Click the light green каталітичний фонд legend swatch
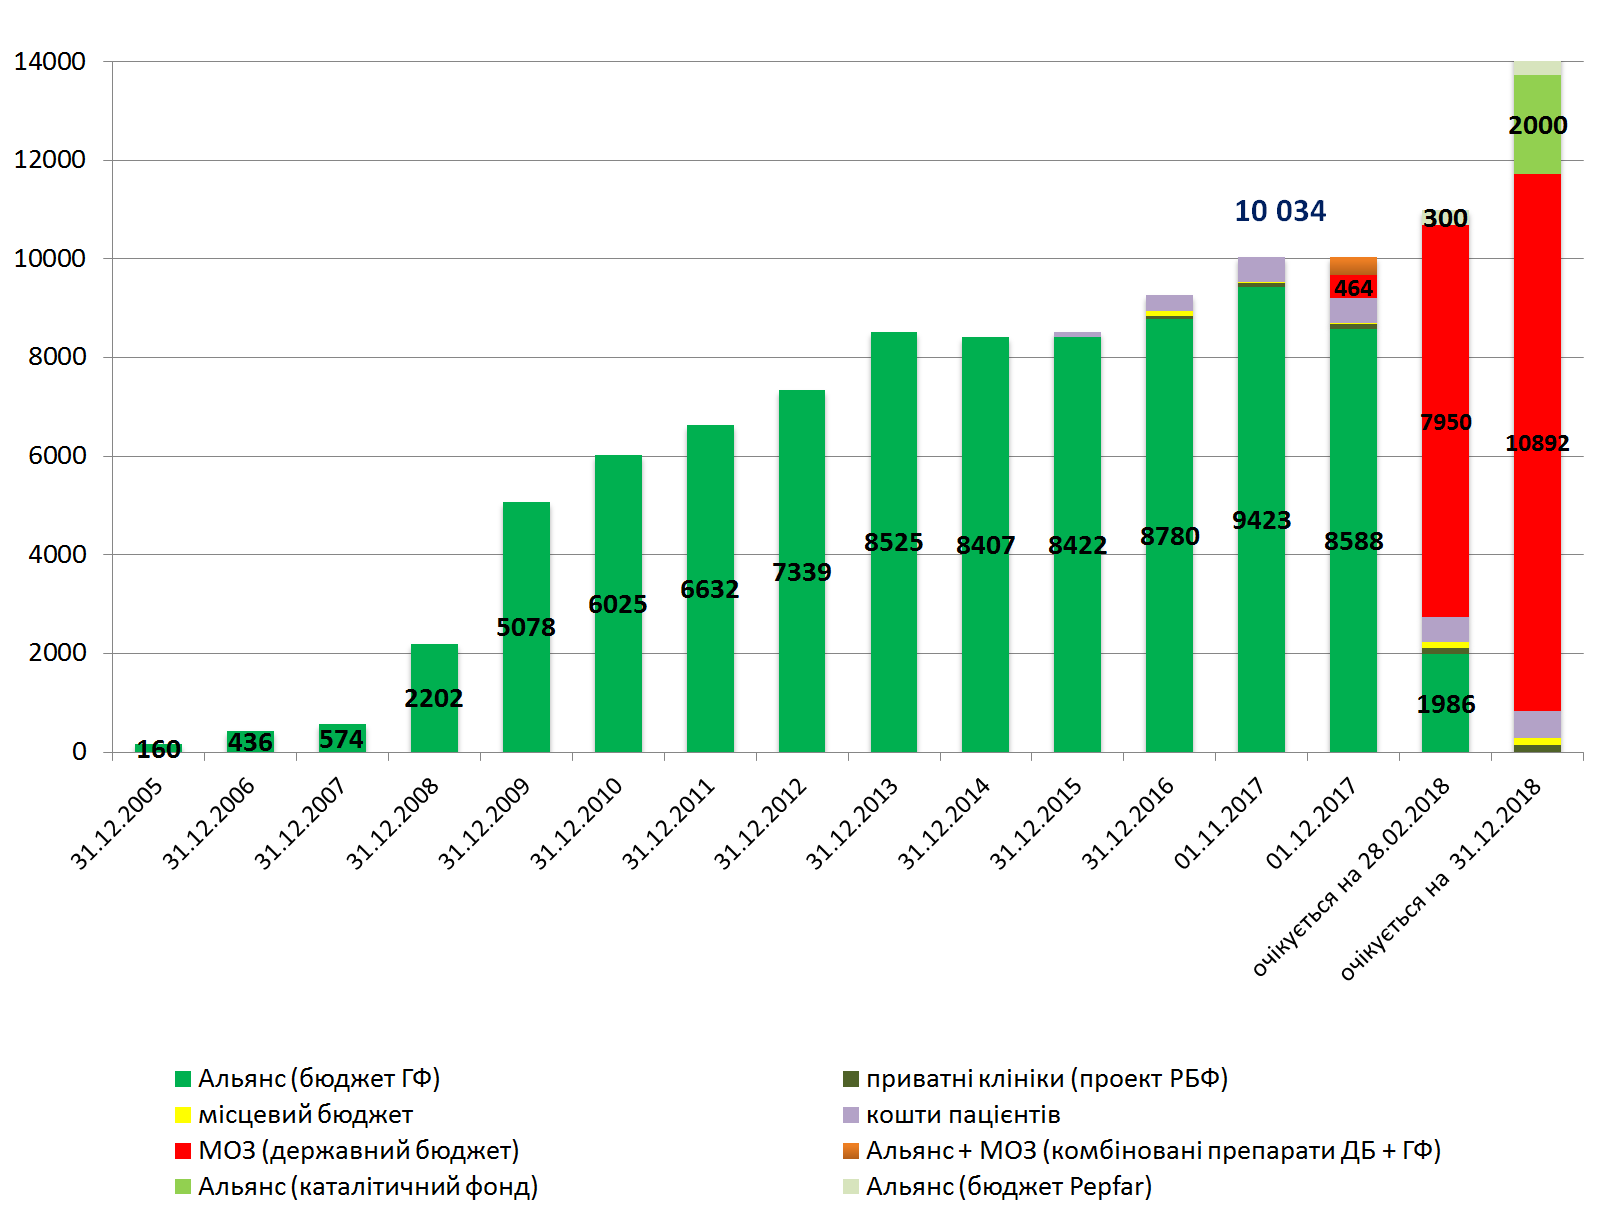The width and height of the screenshot is (1604, 1221). pyautogui.click(x=182, y=1187)
